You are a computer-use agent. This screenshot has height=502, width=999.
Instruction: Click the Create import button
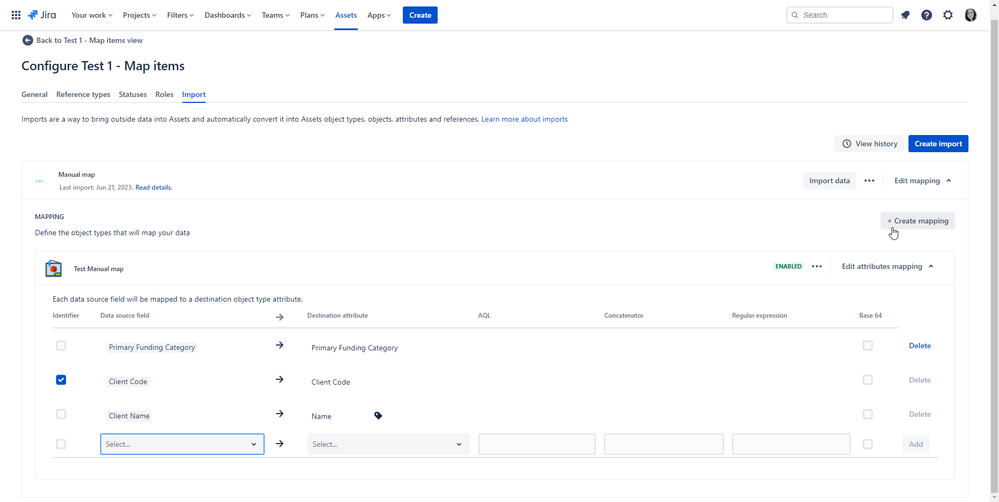click(938, 143)
